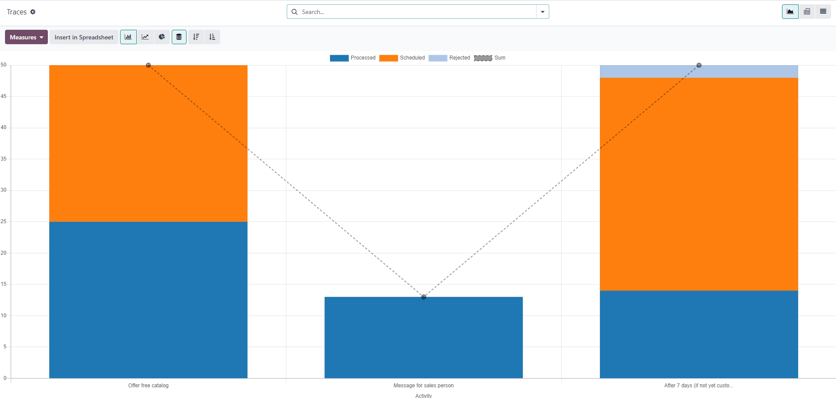
Task: Click 'After 7 days (if not yet custo...' axis label
Action: pos(699,385)
